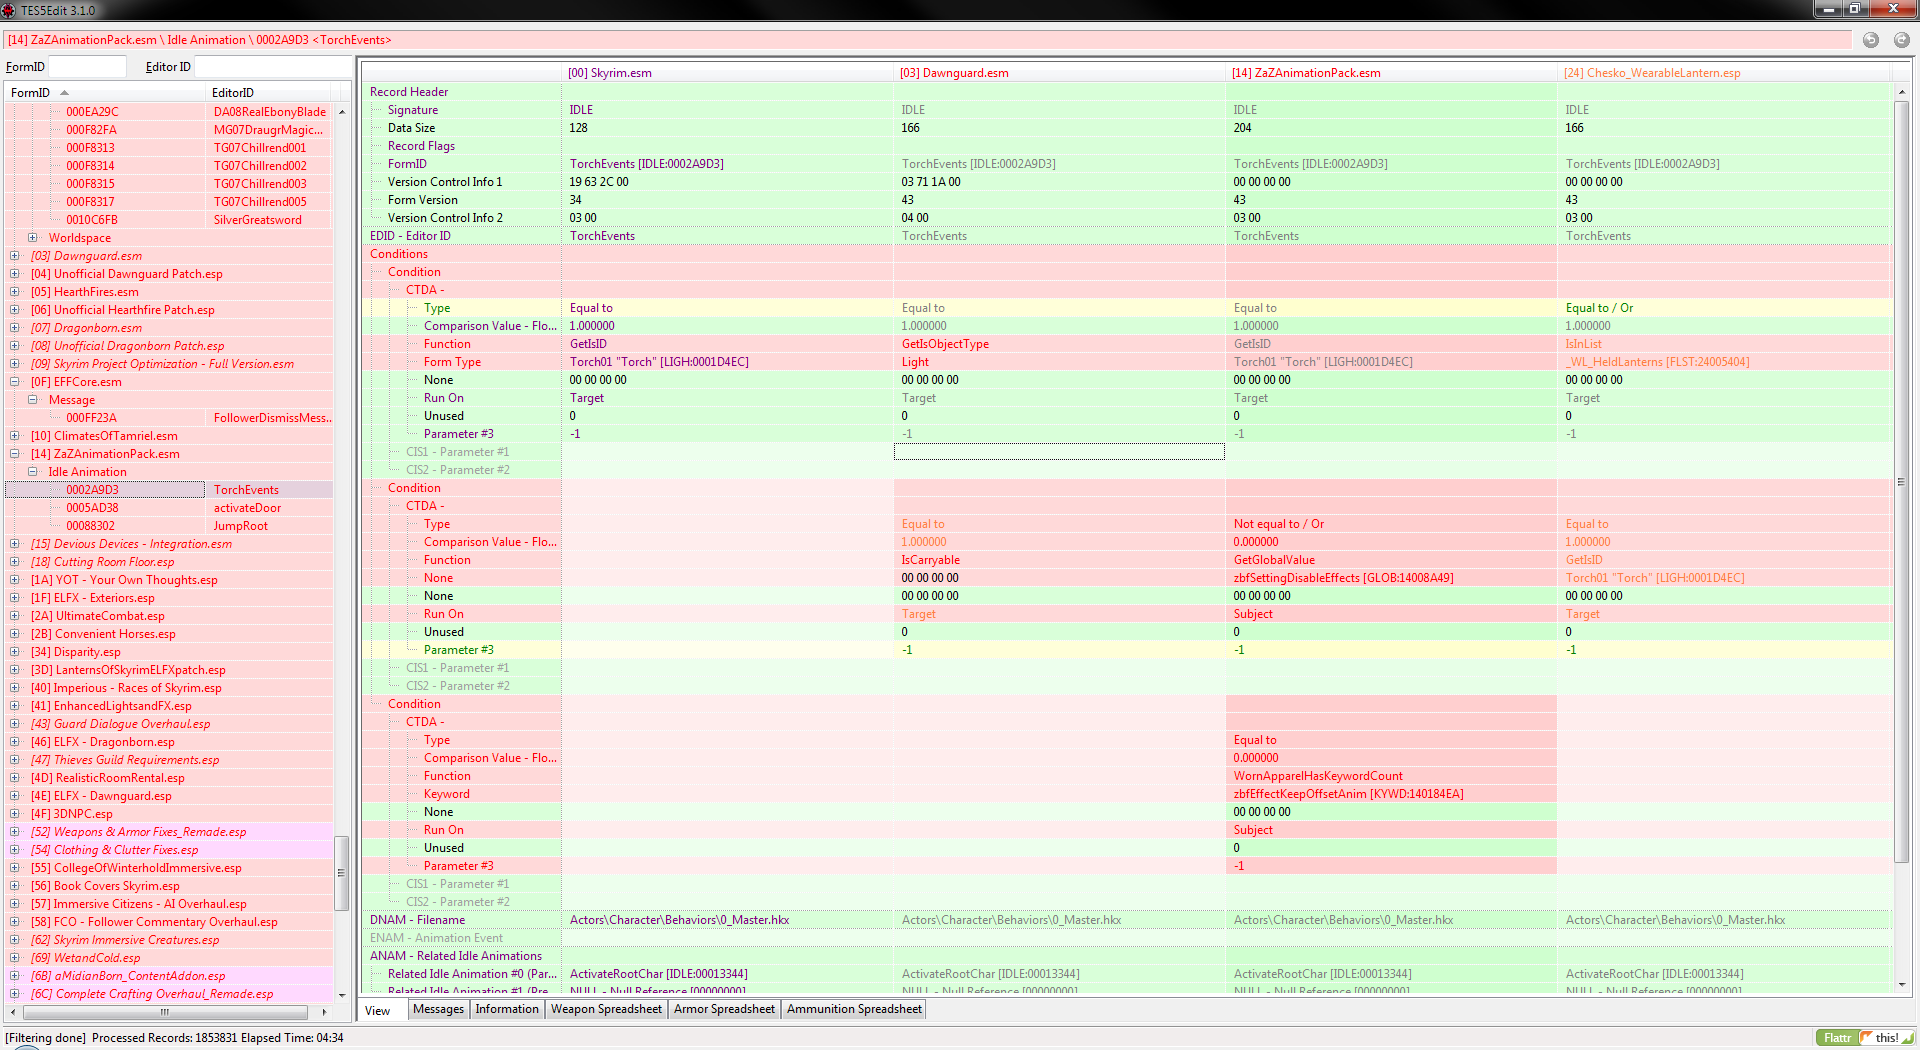Open the Armor Spreadsheet tab
The image size is (1920, 1050).
[724, 1009]
